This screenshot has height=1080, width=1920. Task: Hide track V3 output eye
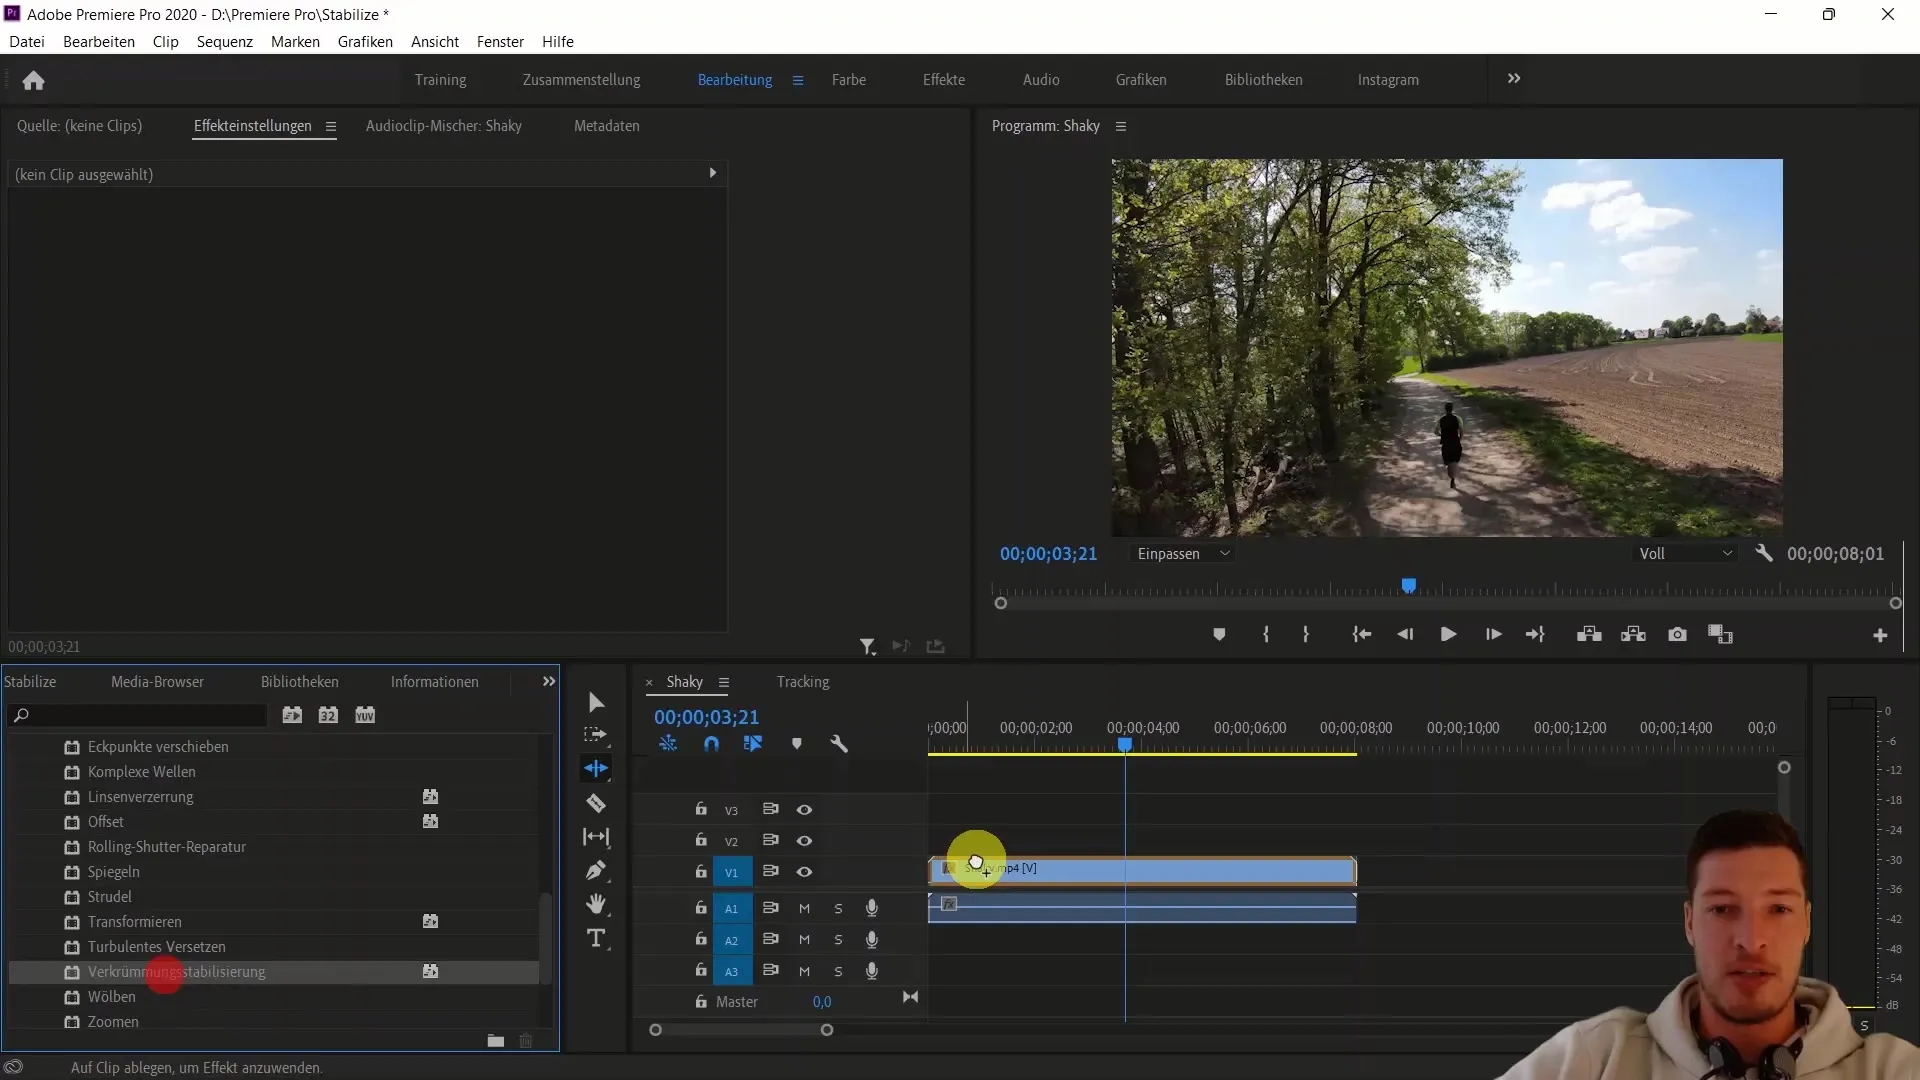click(804, 810)
